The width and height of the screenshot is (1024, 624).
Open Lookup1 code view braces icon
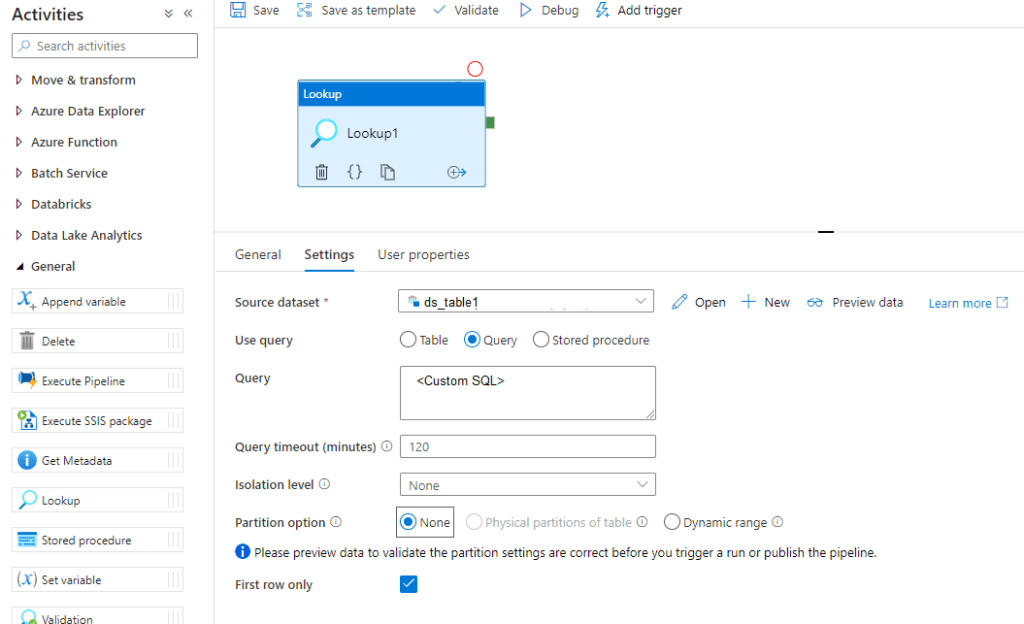[x=354, y=172]
